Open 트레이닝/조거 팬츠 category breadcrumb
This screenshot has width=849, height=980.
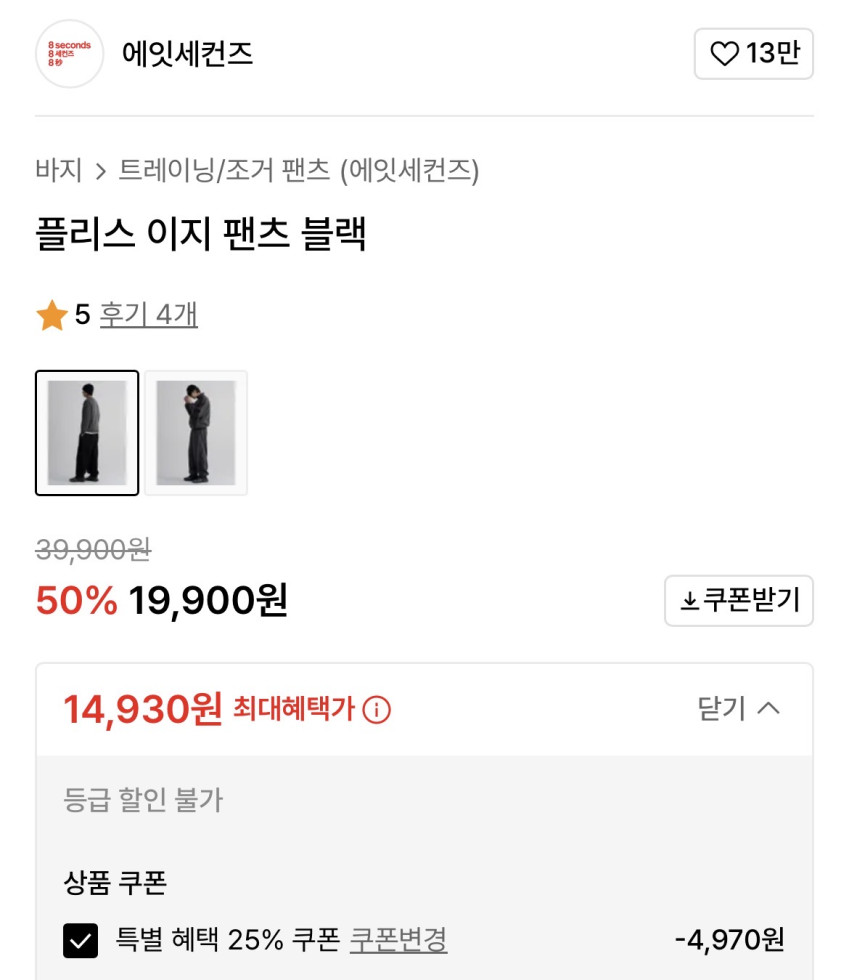[x=224, y=171]
